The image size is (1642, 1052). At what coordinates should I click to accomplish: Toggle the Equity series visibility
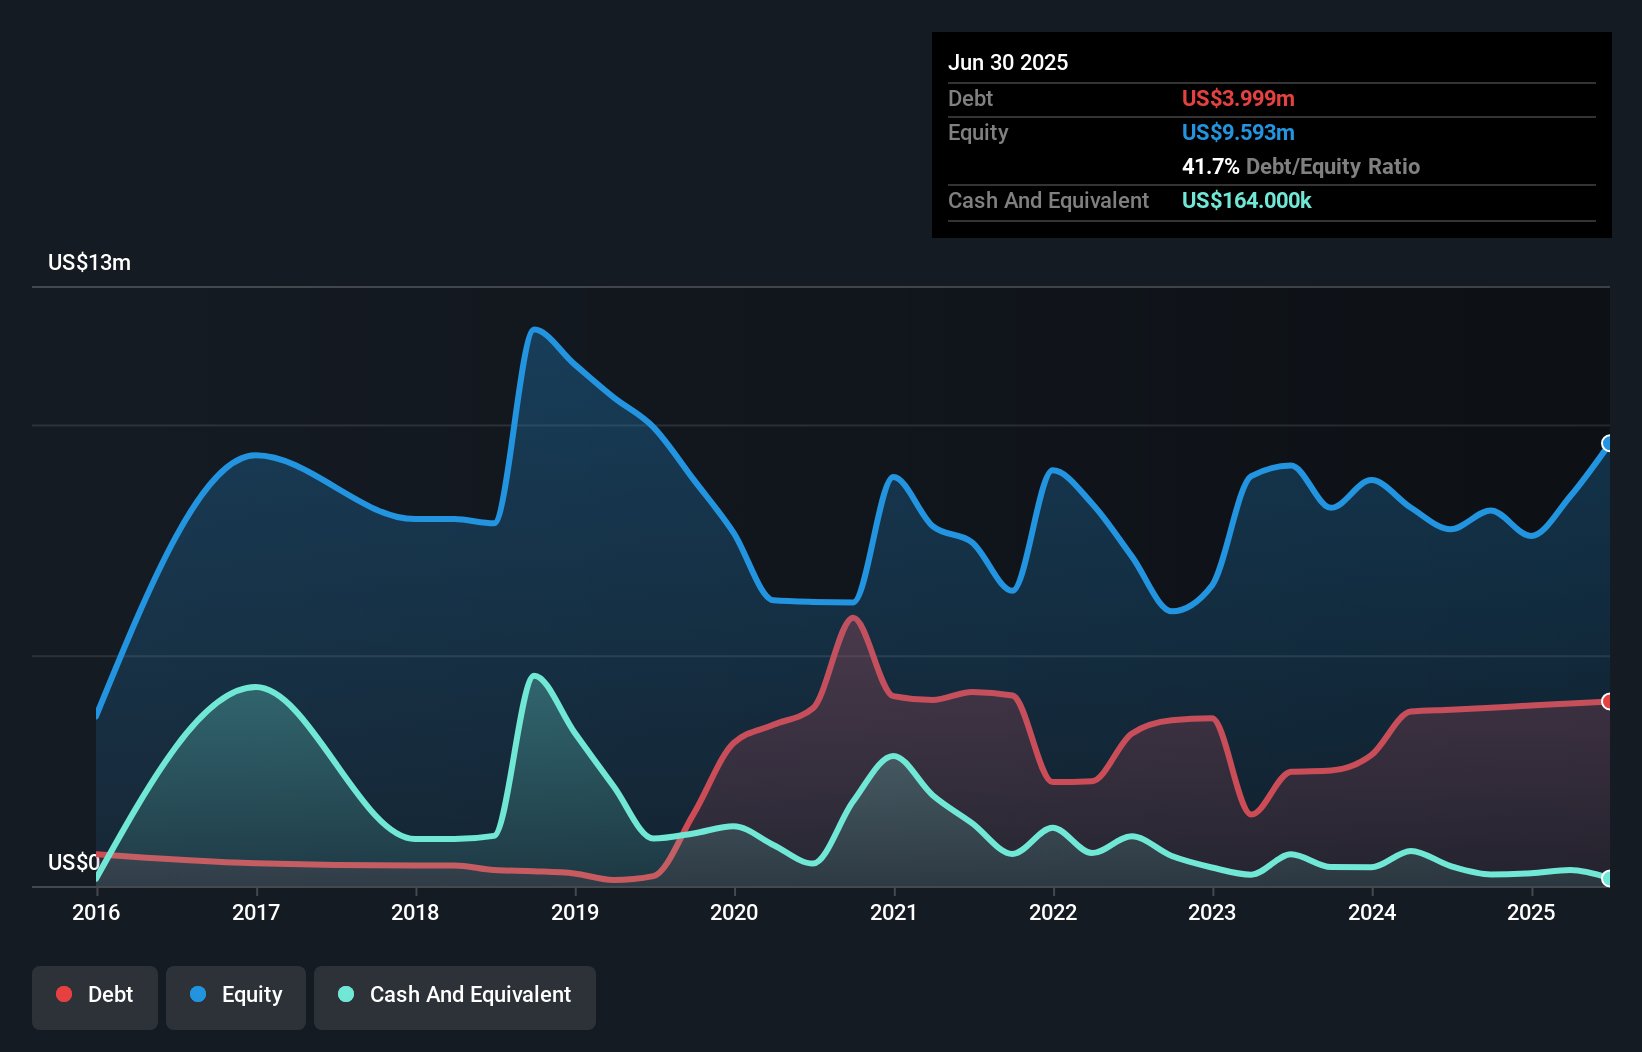[235, 994]
